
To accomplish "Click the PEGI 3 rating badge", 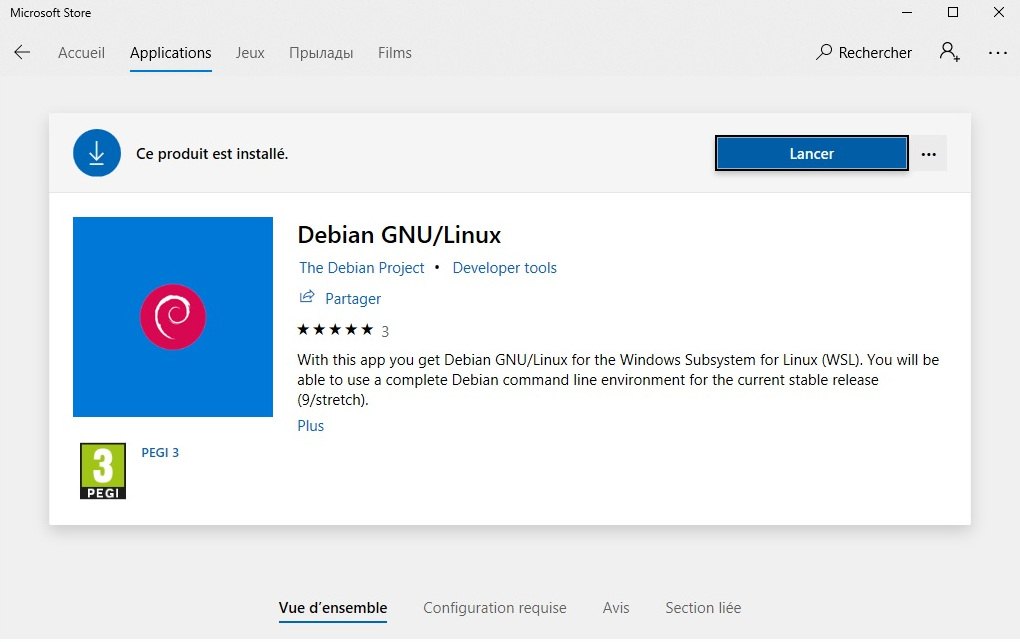I will 103,471.
